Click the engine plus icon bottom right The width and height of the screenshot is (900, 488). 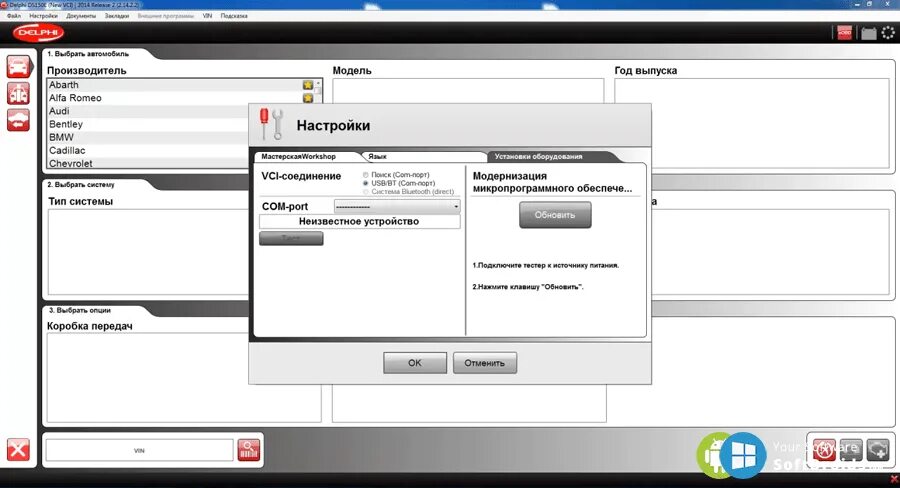click(878, 450)
